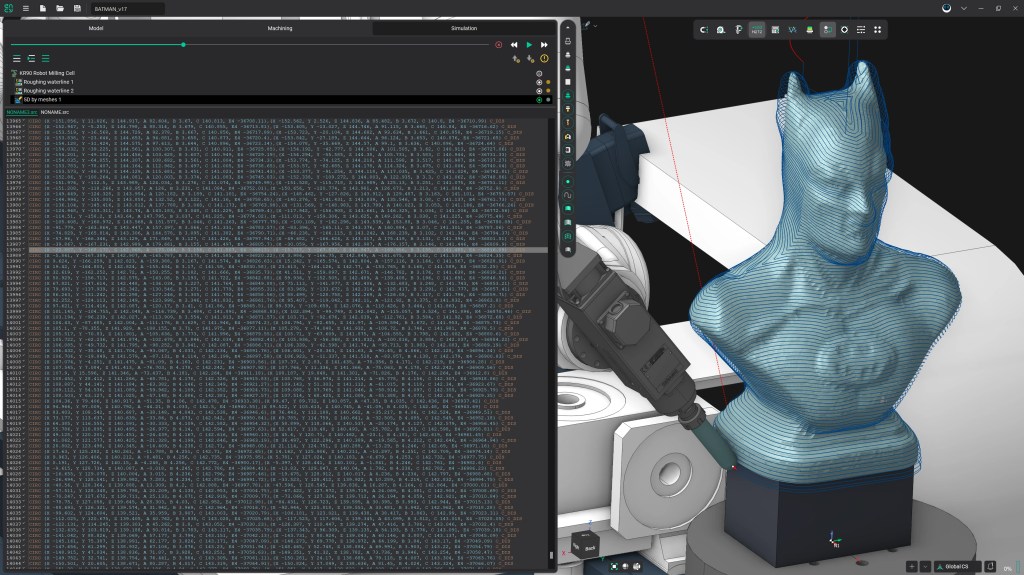Toggle cutting tool visibility icon

point(568,122)
